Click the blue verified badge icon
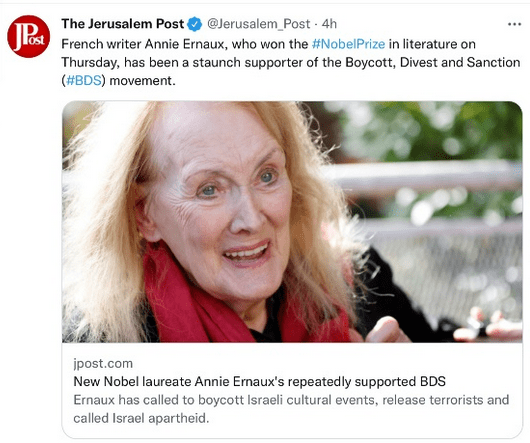The width and height of the screenshot is (530, 443). (x=195, y=24)
